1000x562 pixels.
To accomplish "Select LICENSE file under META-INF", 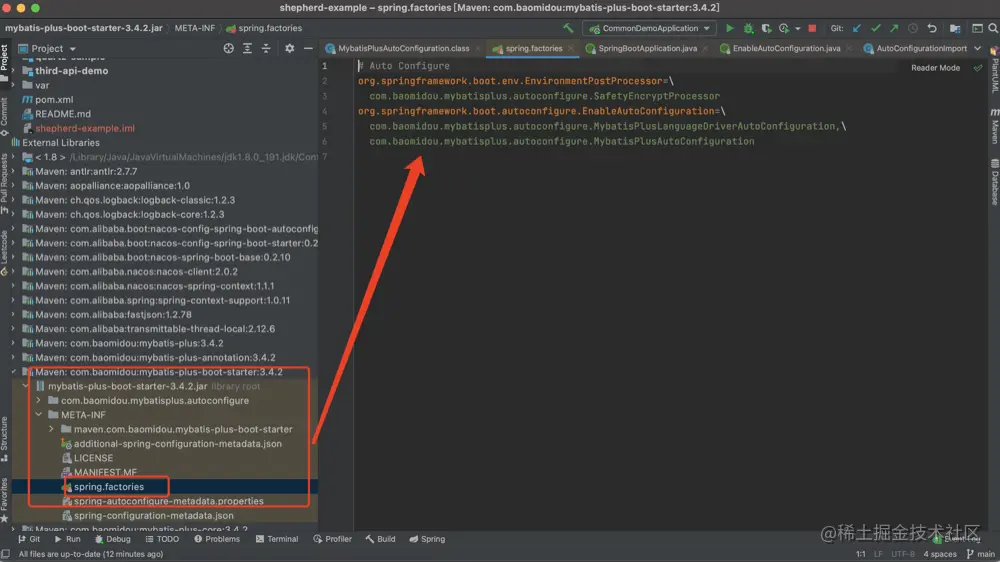I will (x=93, y=458).
